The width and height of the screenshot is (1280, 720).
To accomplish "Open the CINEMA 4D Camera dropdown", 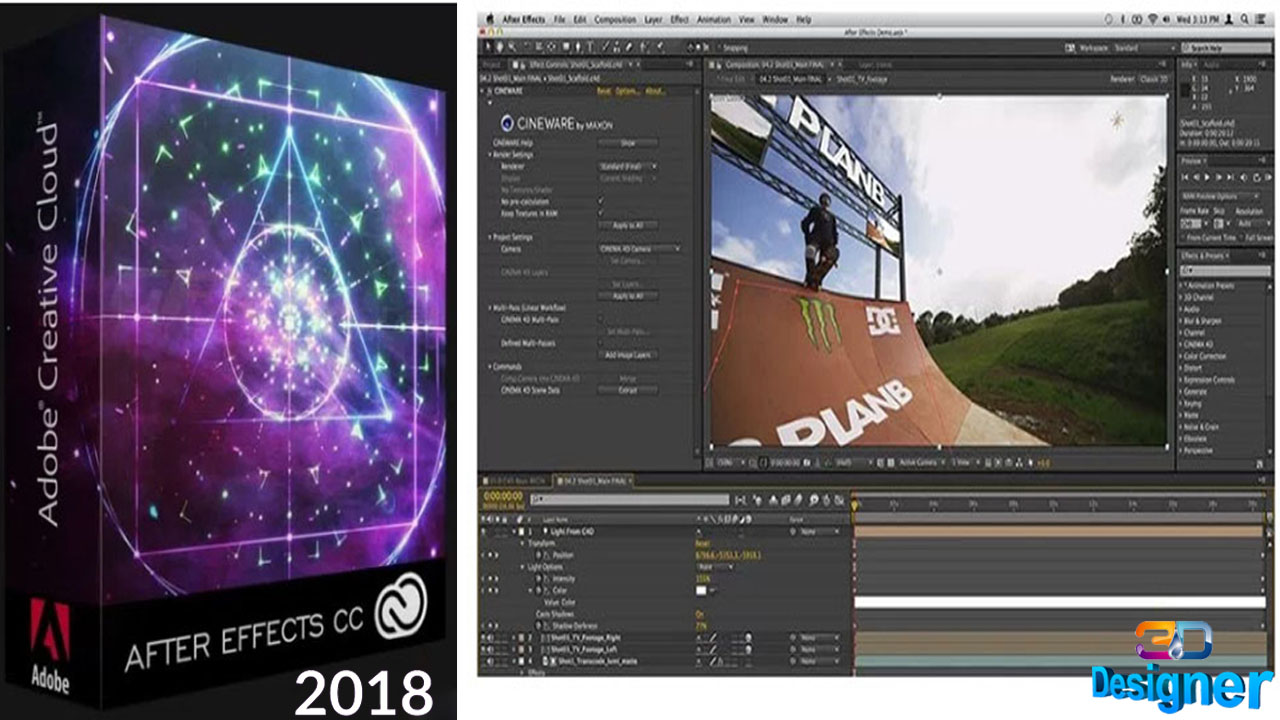I will 640,248.
